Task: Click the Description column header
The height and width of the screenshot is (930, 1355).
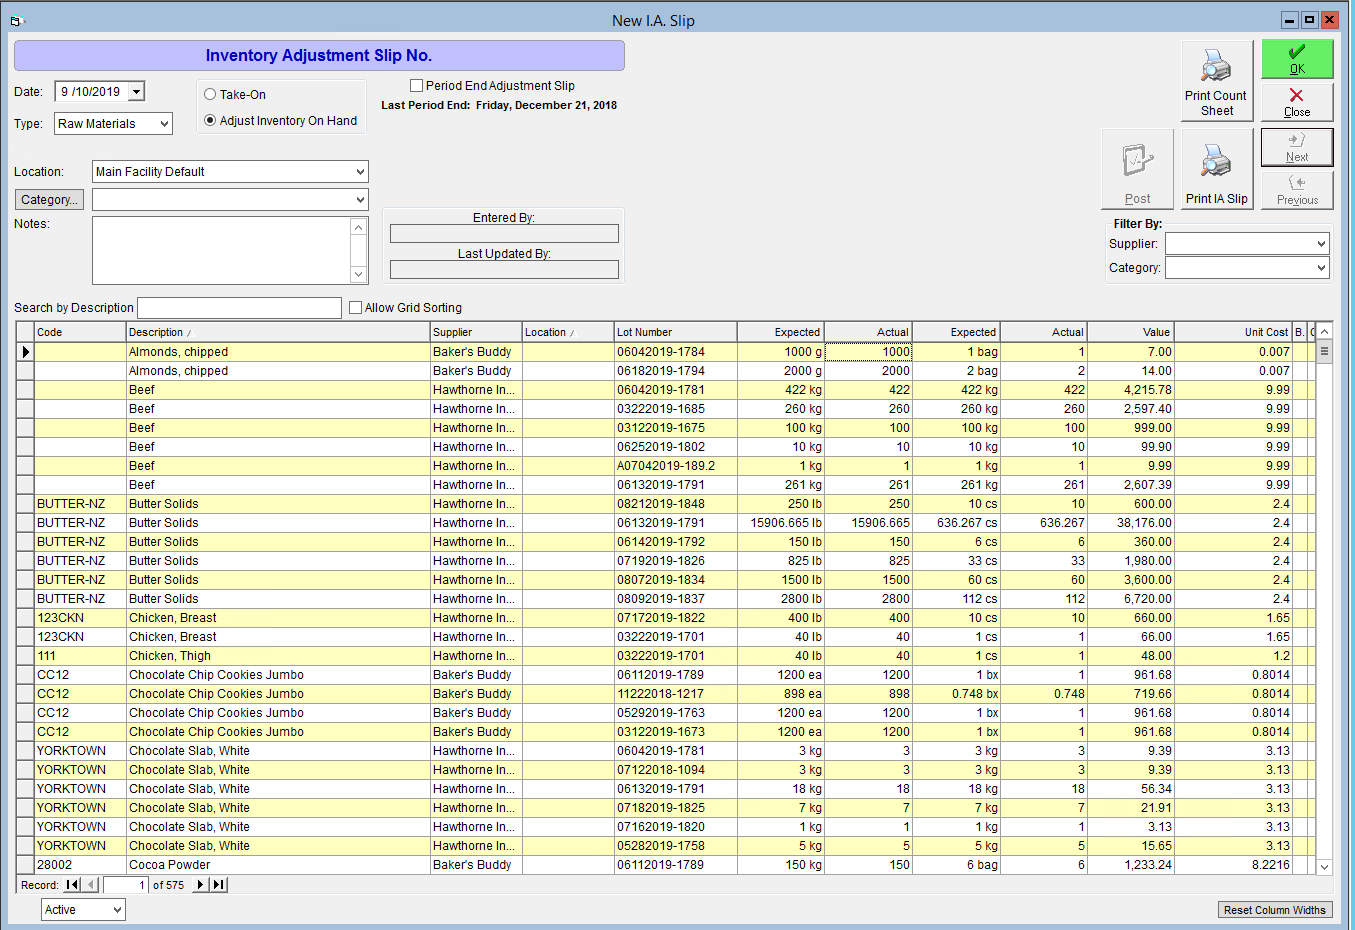Action: coord(278,332)
